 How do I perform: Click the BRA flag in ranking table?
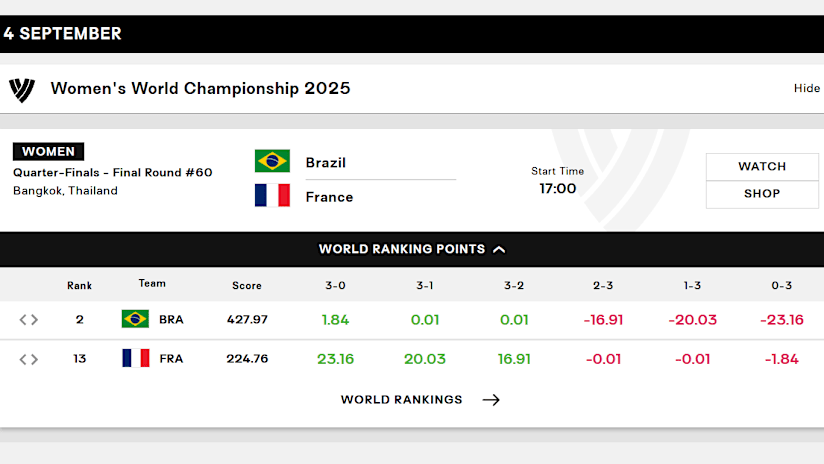(x=135, y=319)
